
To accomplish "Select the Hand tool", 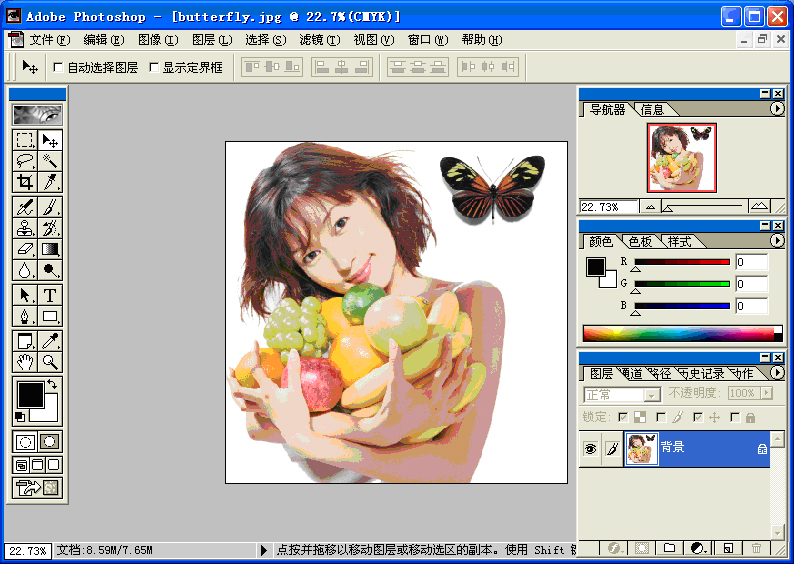I will [x=26, y=362].
